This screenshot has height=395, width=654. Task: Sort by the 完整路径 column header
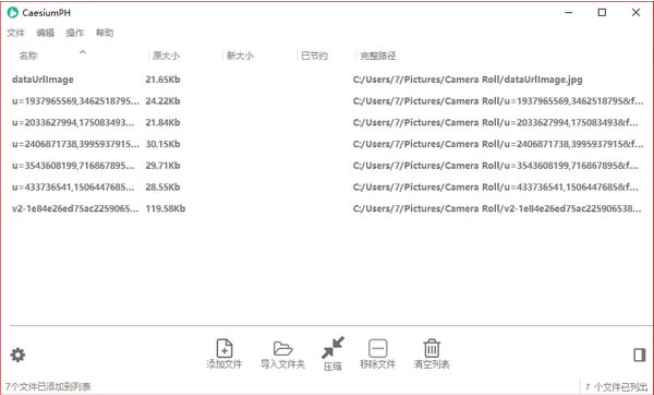point(378,55)
